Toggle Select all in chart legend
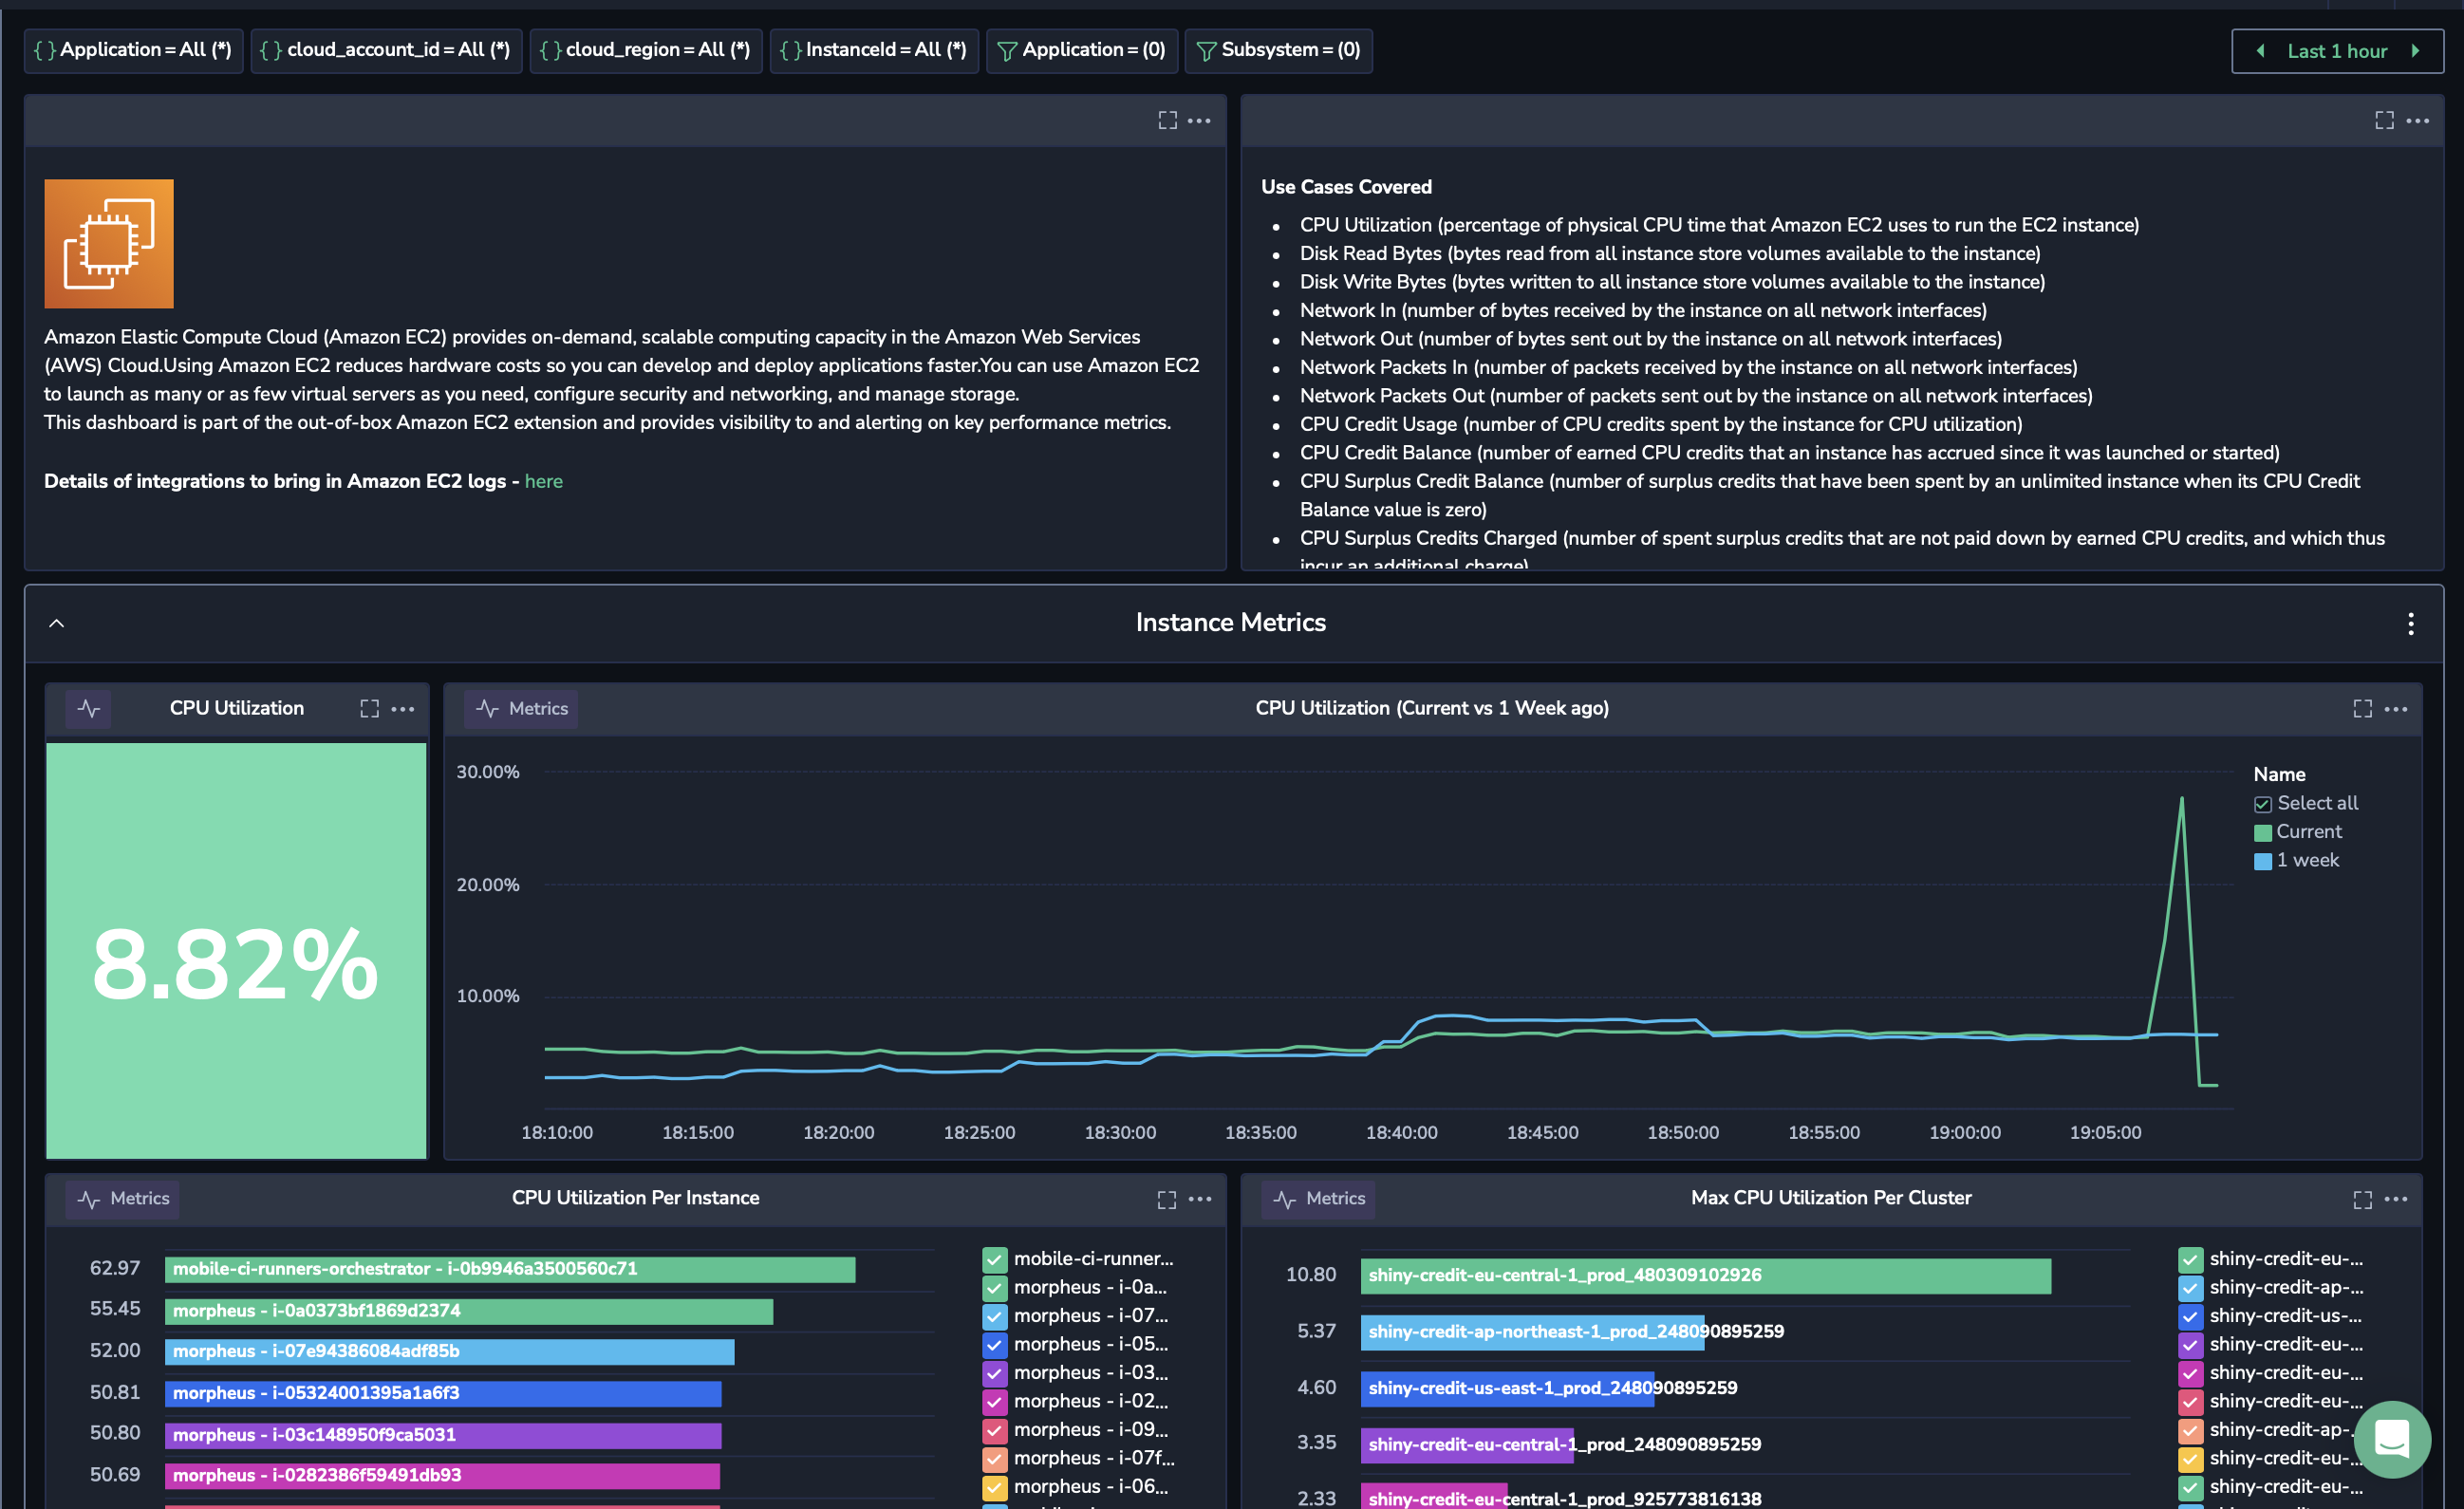 (2262, 804)
